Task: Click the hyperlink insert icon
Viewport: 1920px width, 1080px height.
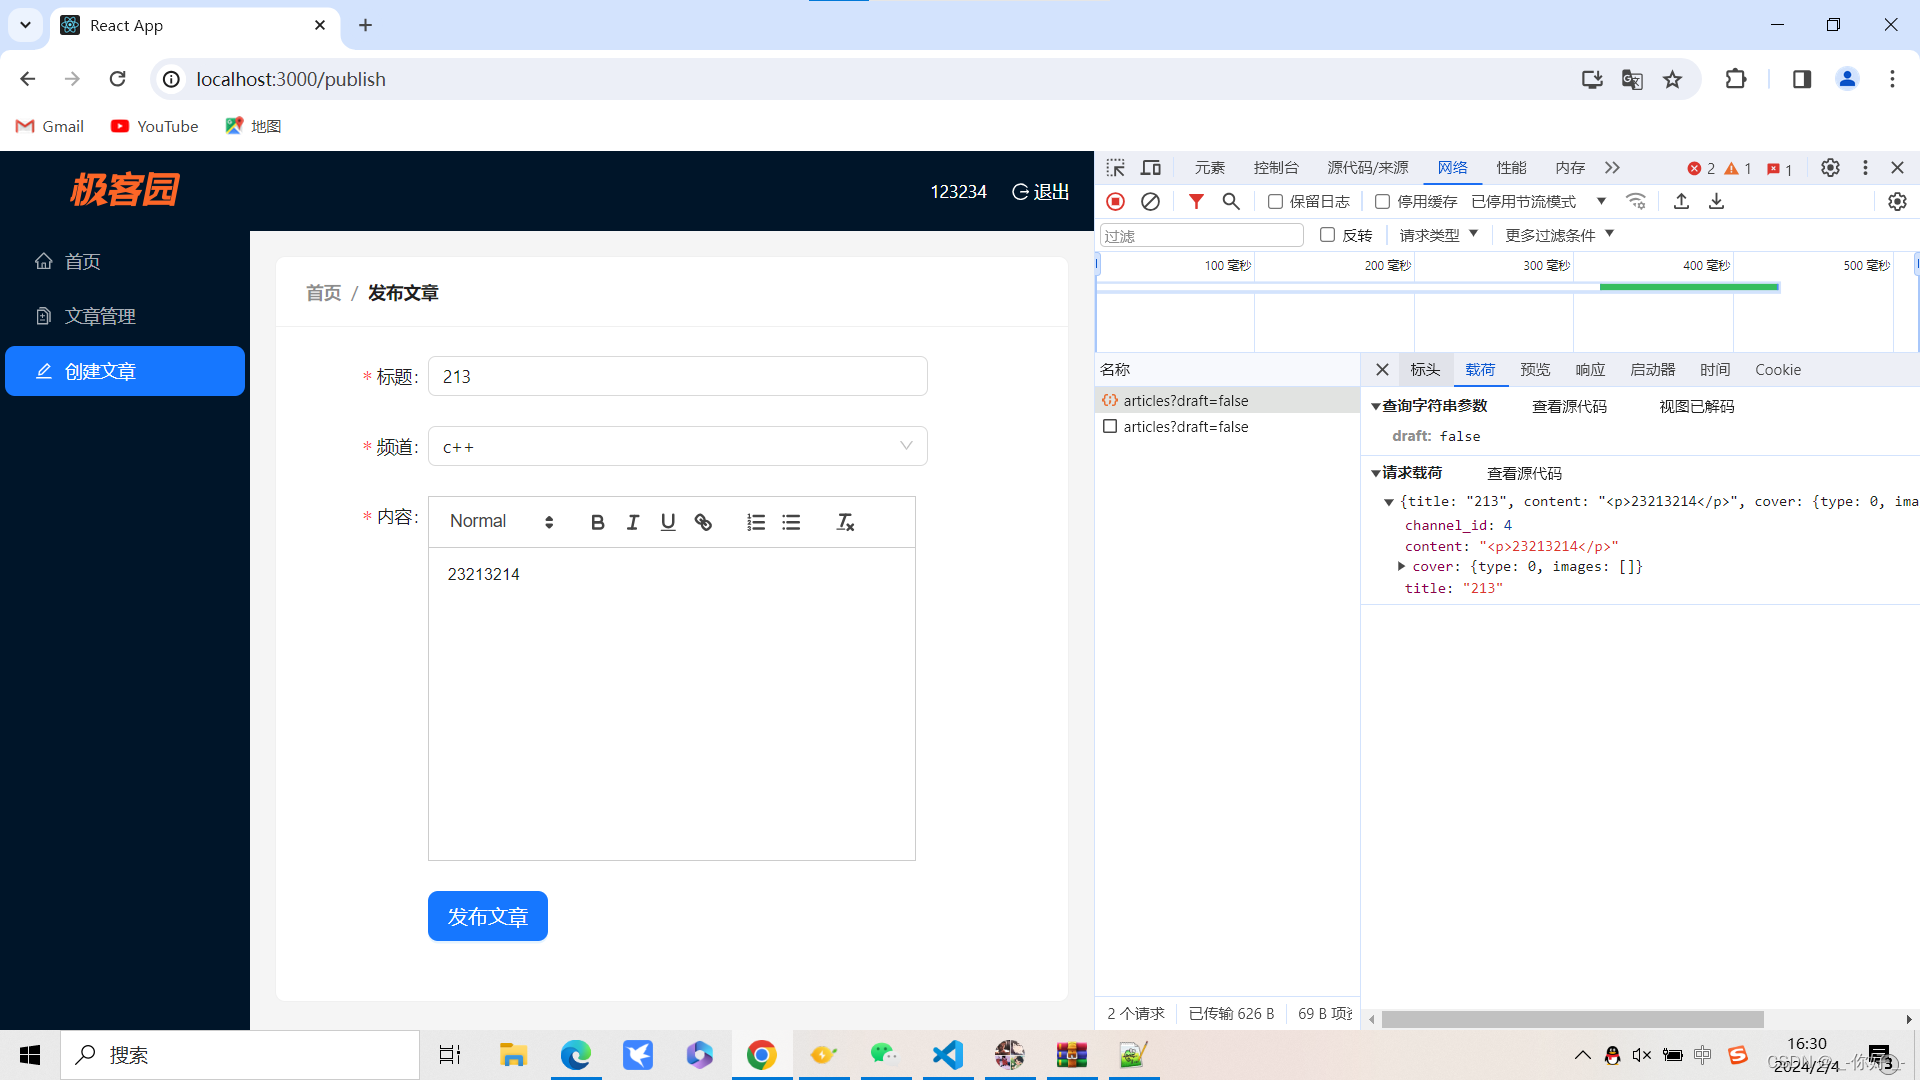Action: [x=703, y=521]
